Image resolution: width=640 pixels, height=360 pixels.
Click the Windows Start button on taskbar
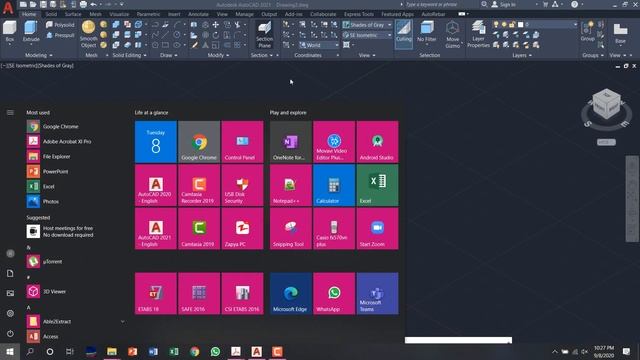10,351
